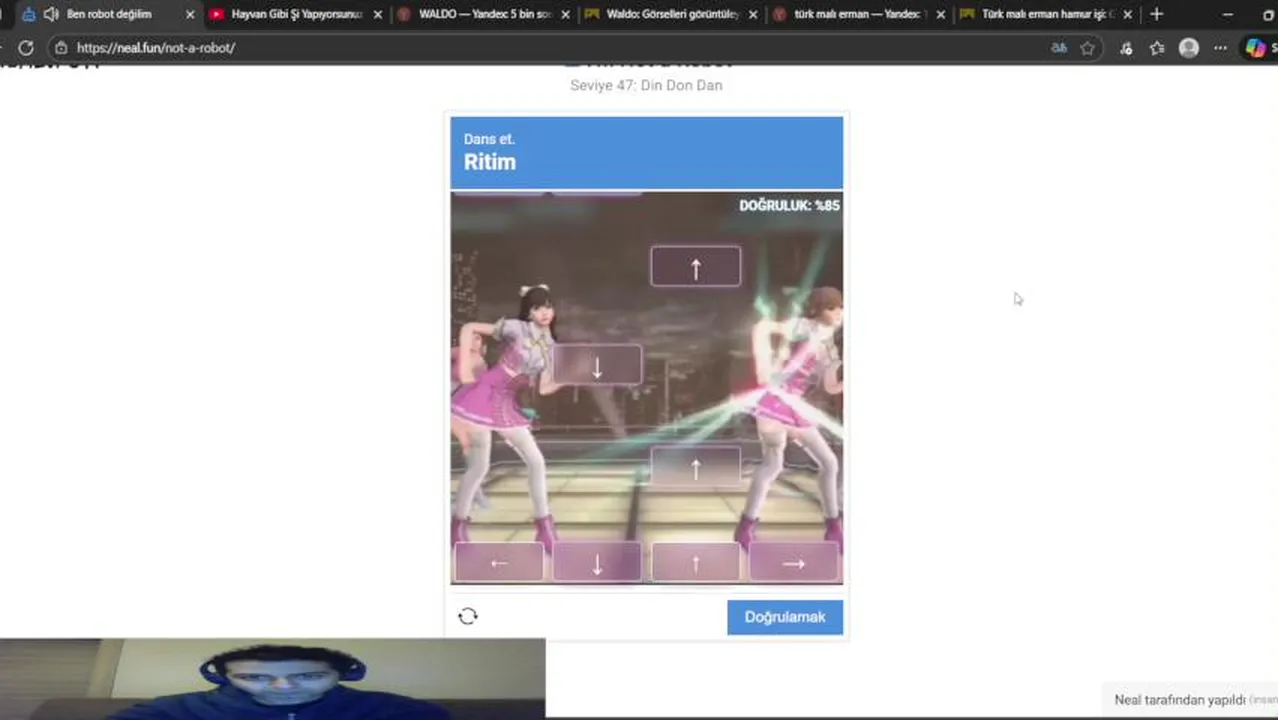Click the webcam video thumbnail
1278x720 pixels.
(273, 679)
